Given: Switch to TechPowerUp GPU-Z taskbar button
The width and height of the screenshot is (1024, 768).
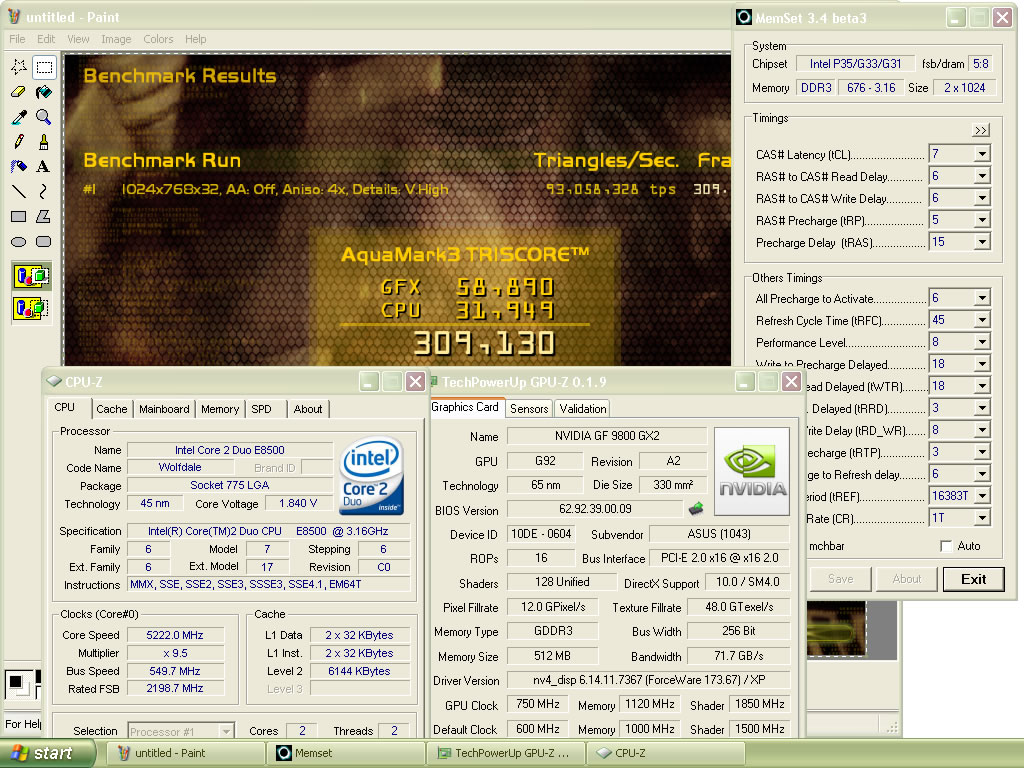Looking at the screenshot, I should point(506,753).
